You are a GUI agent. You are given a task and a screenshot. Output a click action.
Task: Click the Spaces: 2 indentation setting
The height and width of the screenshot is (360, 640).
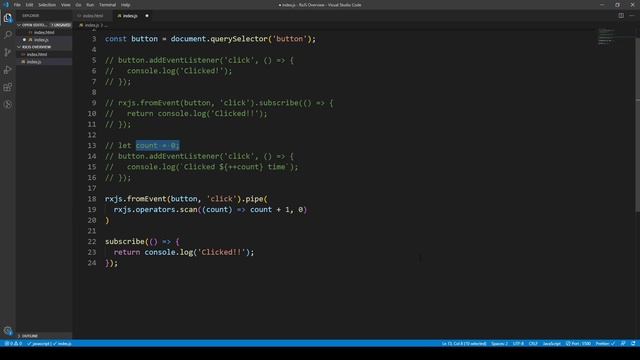500,344
